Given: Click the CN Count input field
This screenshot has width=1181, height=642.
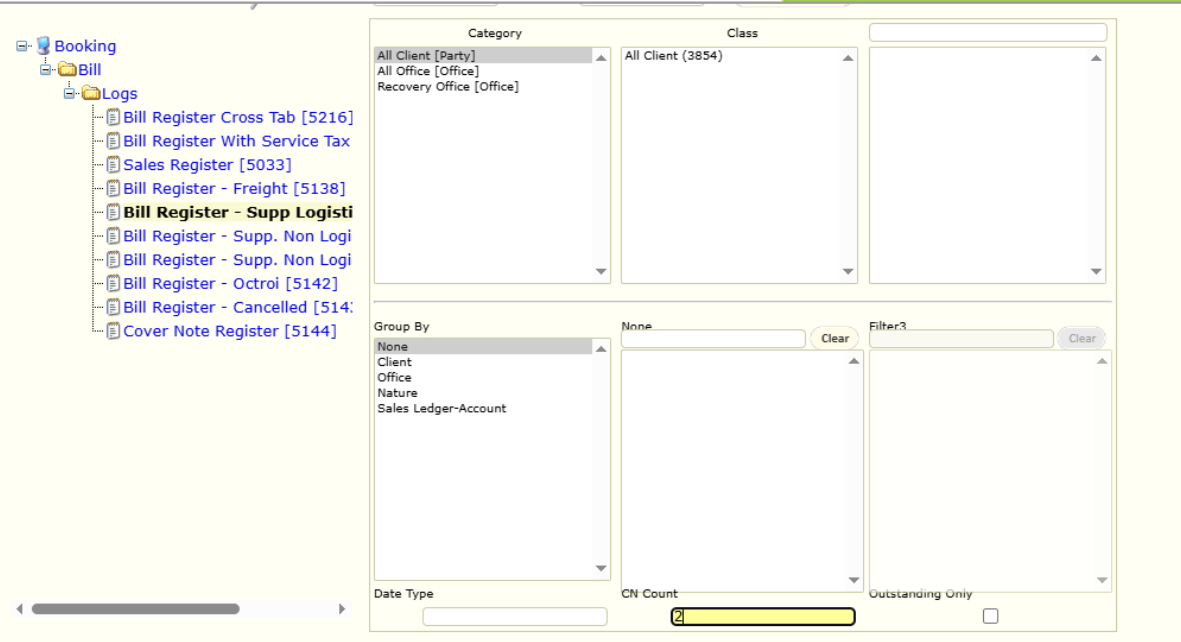Looking at the screenshot, I should (x=762, y=617).
